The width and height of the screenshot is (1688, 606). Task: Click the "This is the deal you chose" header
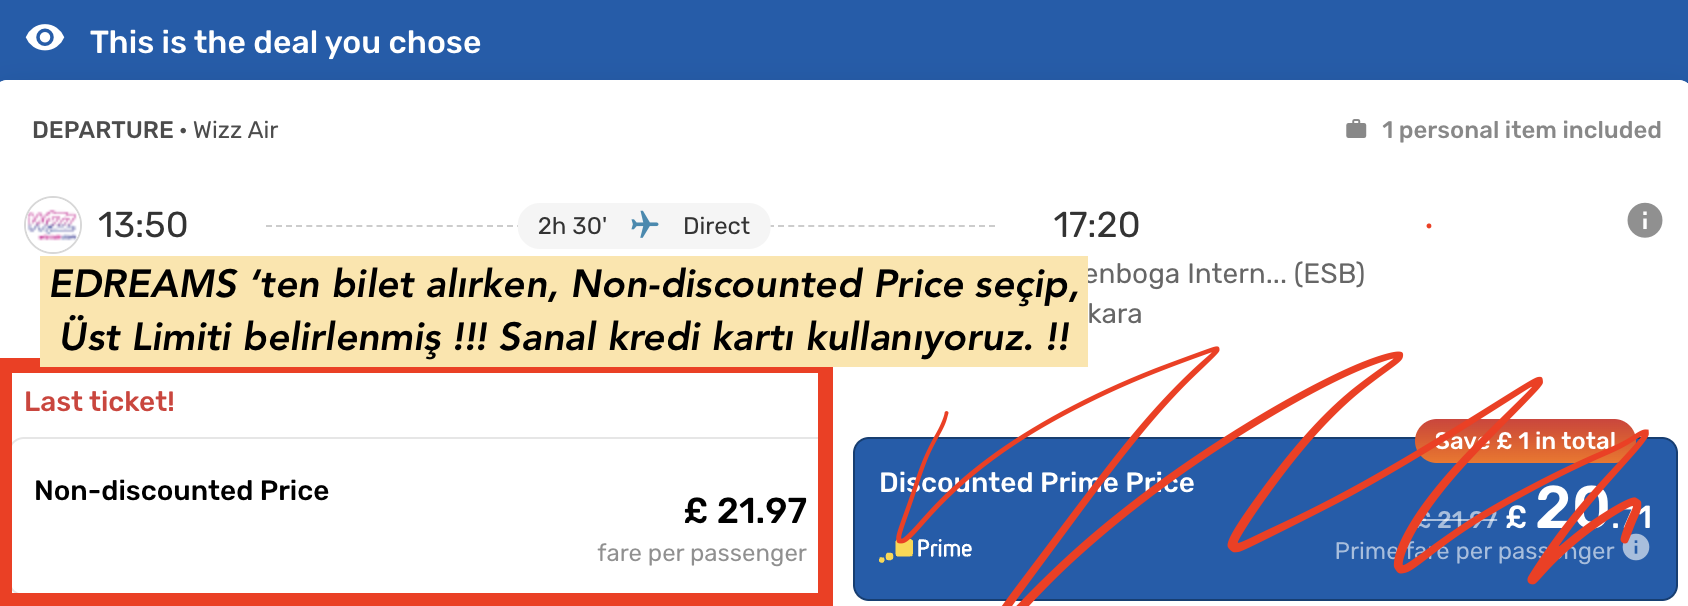coord(285,42)
